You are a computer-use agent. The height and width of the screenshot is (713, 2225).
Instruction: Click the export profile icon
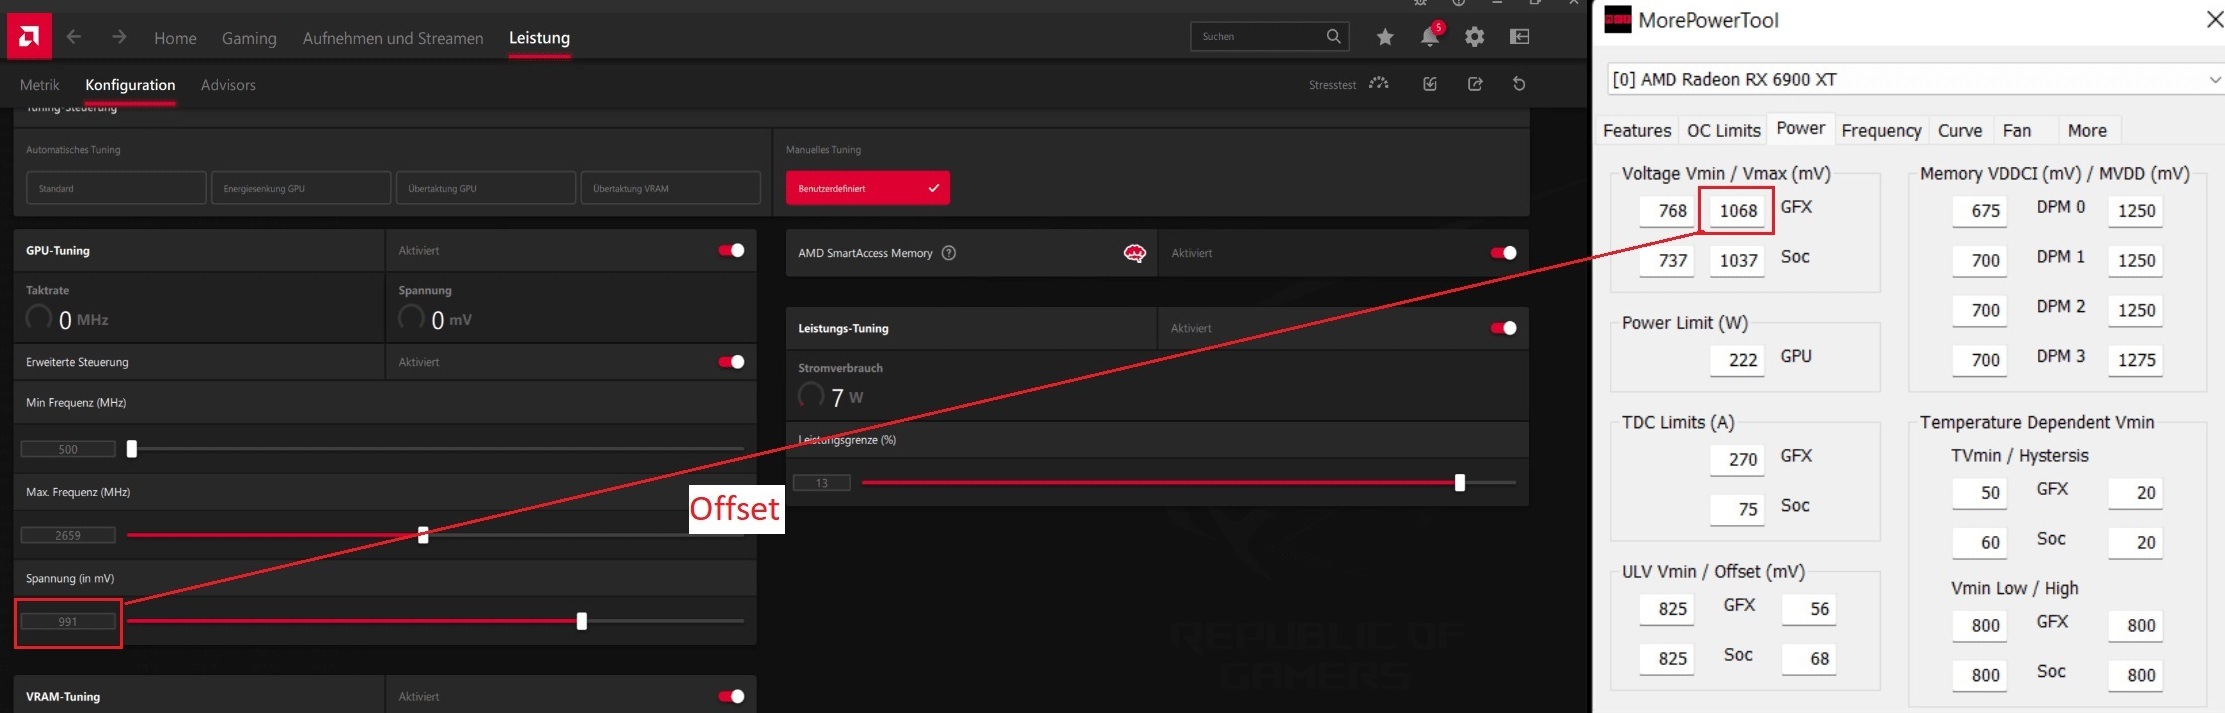(1475, 84)
